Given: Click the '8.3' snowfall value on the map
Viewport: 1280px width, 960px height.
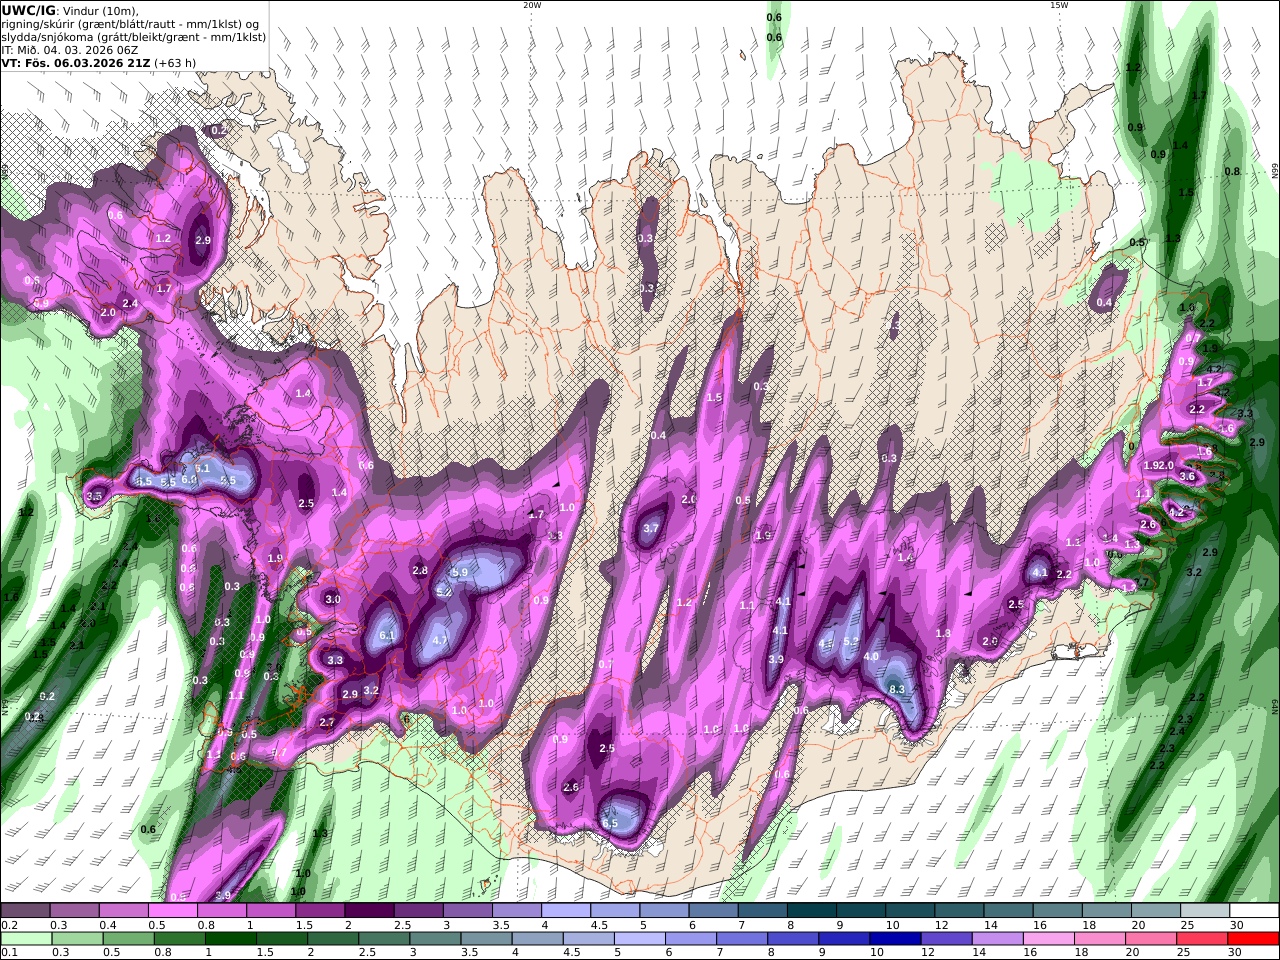Looking at the screenshot, I should 897,689.
